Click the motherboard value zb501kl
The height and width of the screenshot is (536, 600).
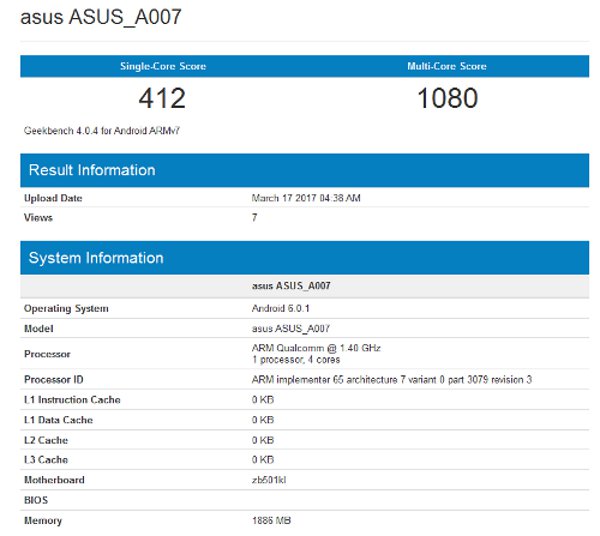click(x=269, y=480)
